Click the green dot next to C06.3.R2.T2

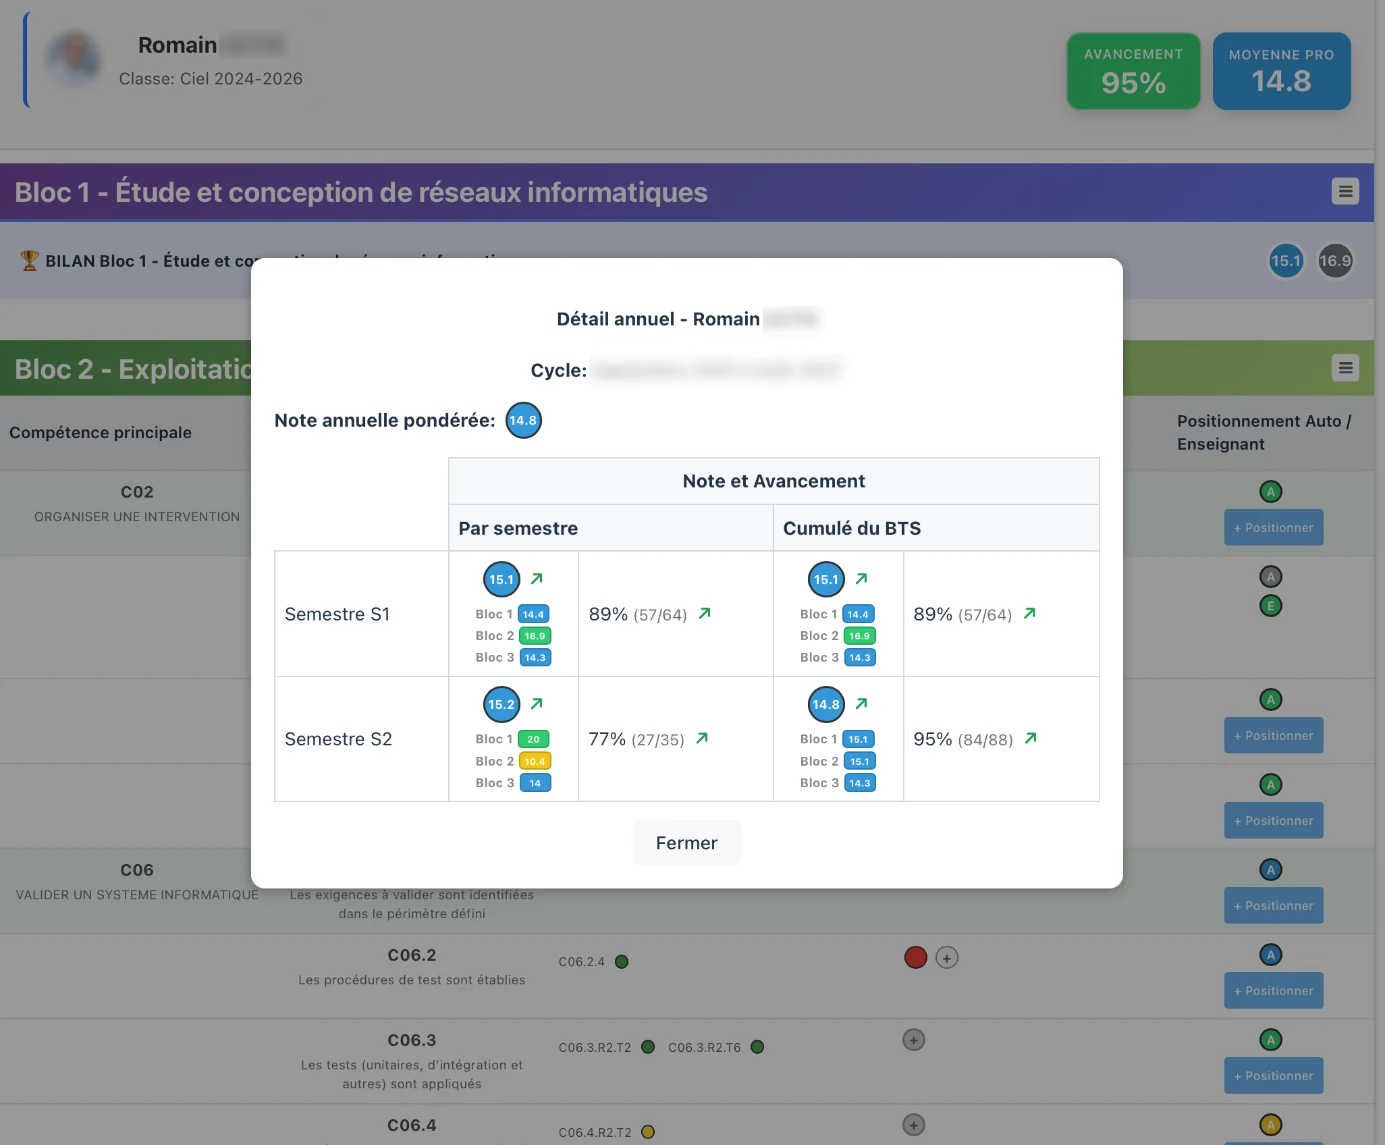(x=648, y=1046)
